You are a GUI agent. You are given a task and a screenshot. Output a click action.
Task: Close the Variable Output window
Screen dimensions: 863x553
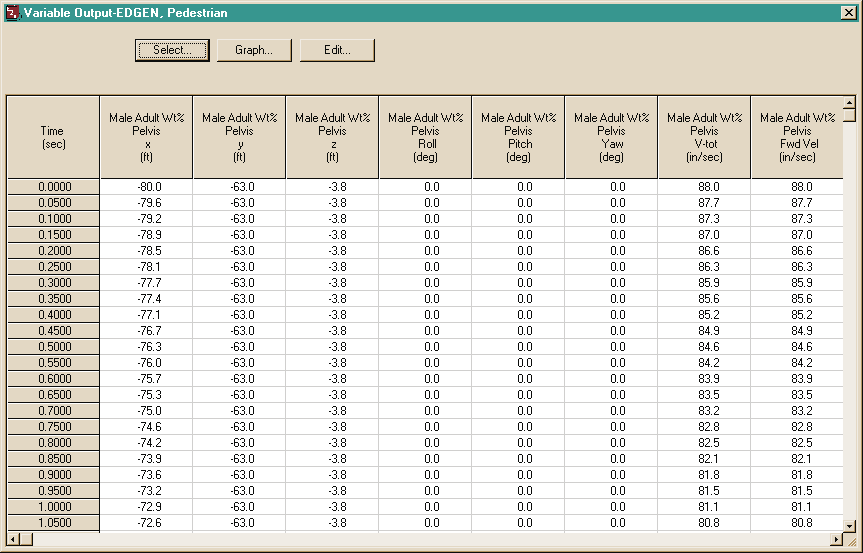849,13
